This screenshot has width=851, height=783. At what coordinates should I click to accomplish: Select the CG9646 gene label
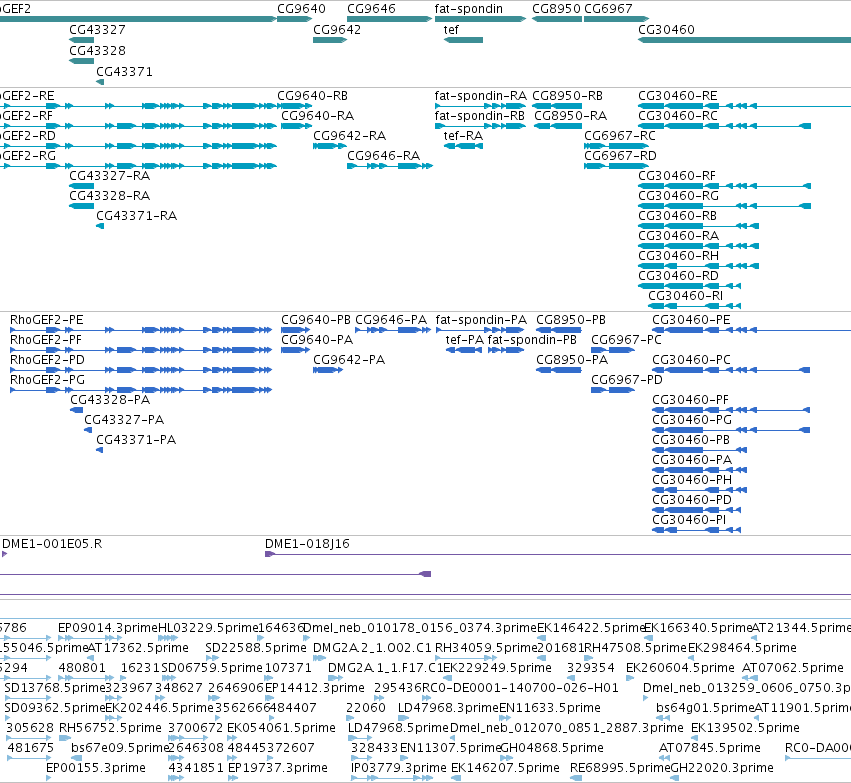pos(371,9)
